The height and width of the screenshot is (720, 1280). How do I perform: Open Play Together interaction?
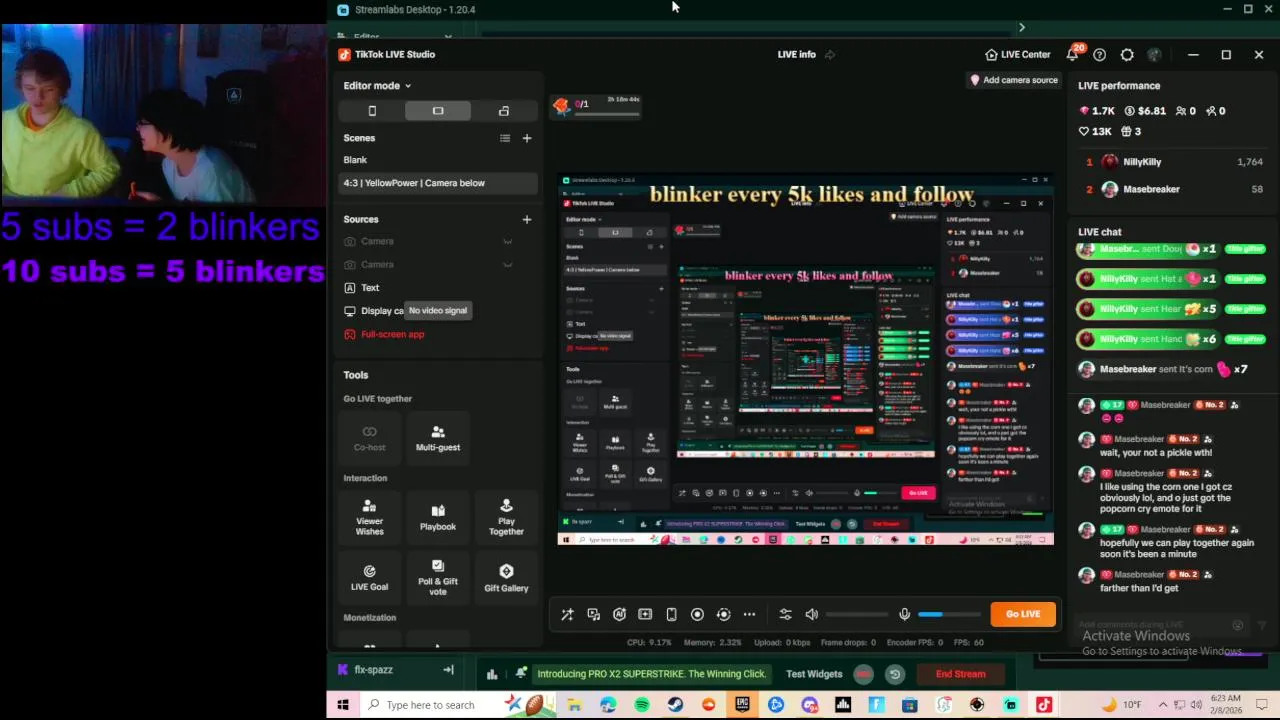tap(506, 517)
